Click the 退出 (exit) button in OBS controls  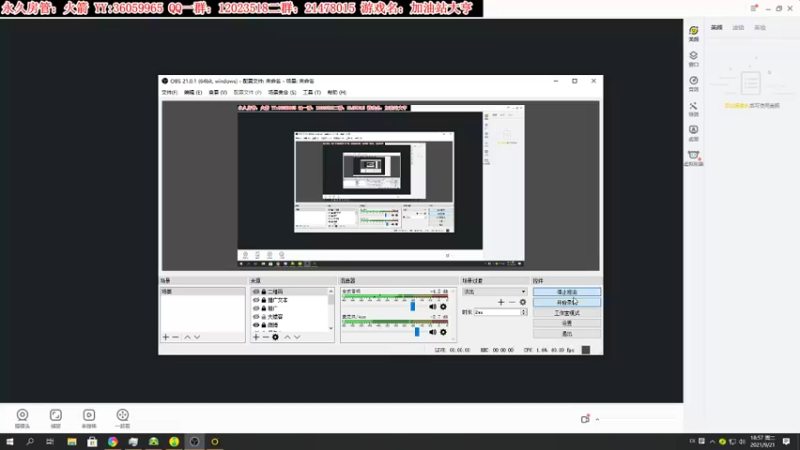(567, 334)
